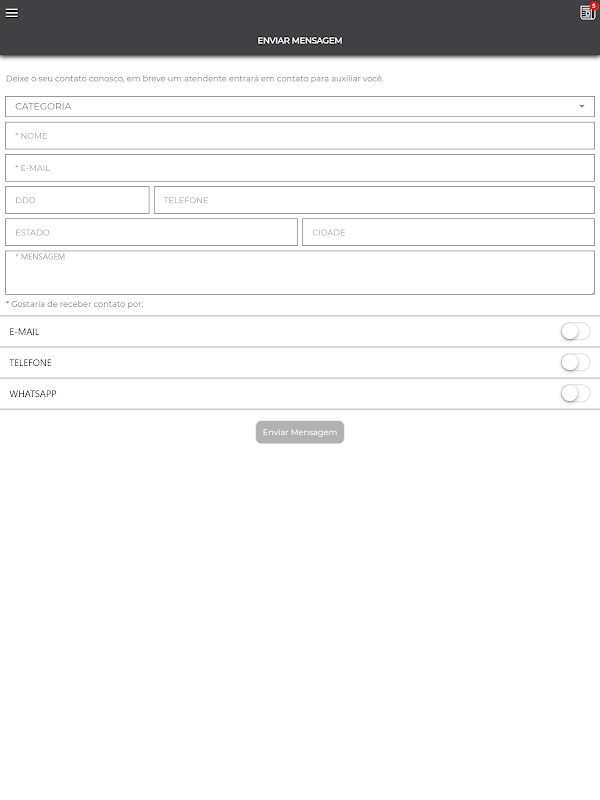Focus the ESTADO field
The image size is (600, 800).
click(x=152, y=232)
